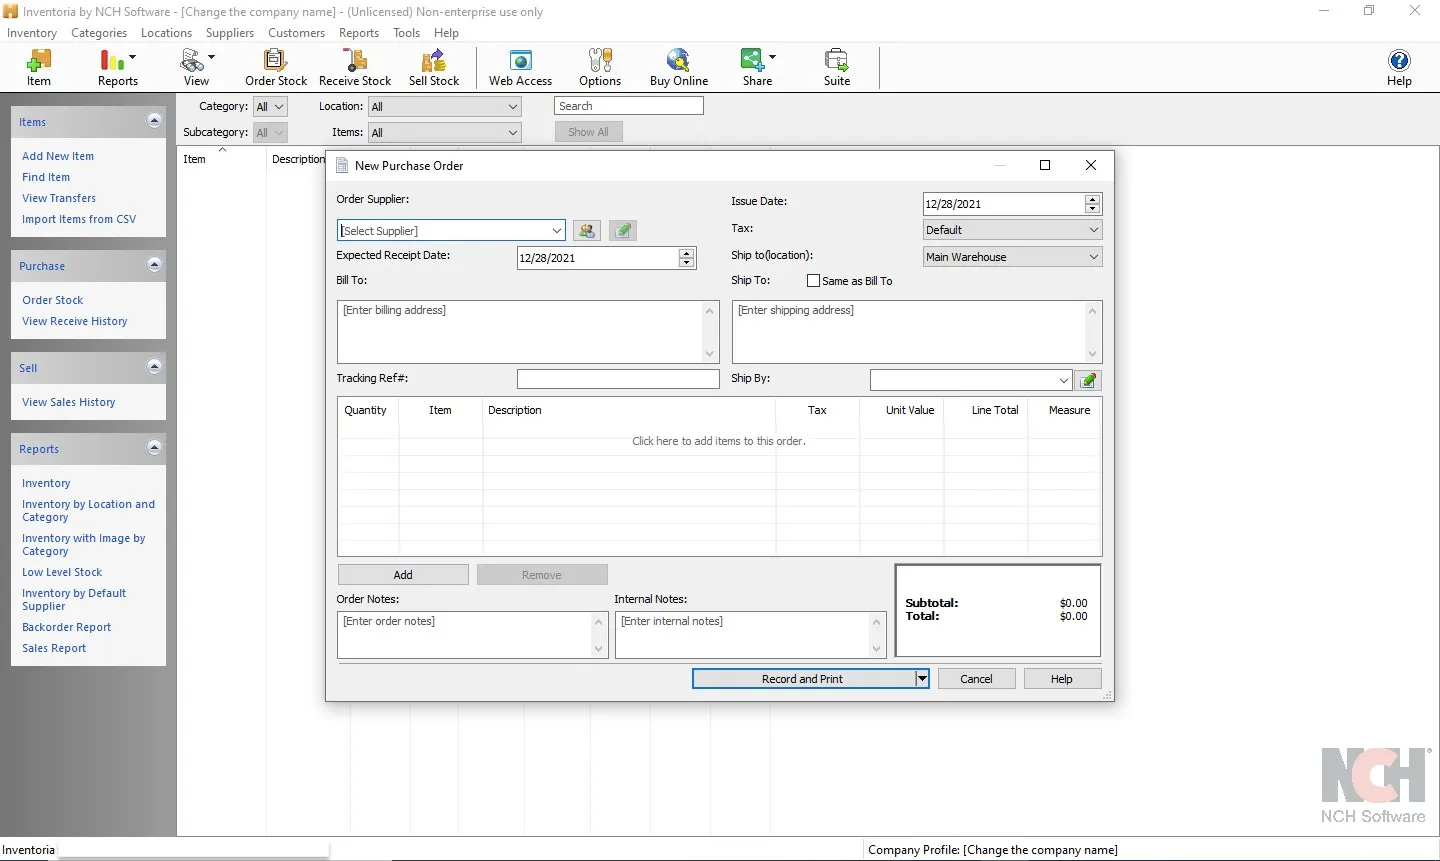
Task: Enable the Same as Bill To checkbox
Action: point(814,281)
